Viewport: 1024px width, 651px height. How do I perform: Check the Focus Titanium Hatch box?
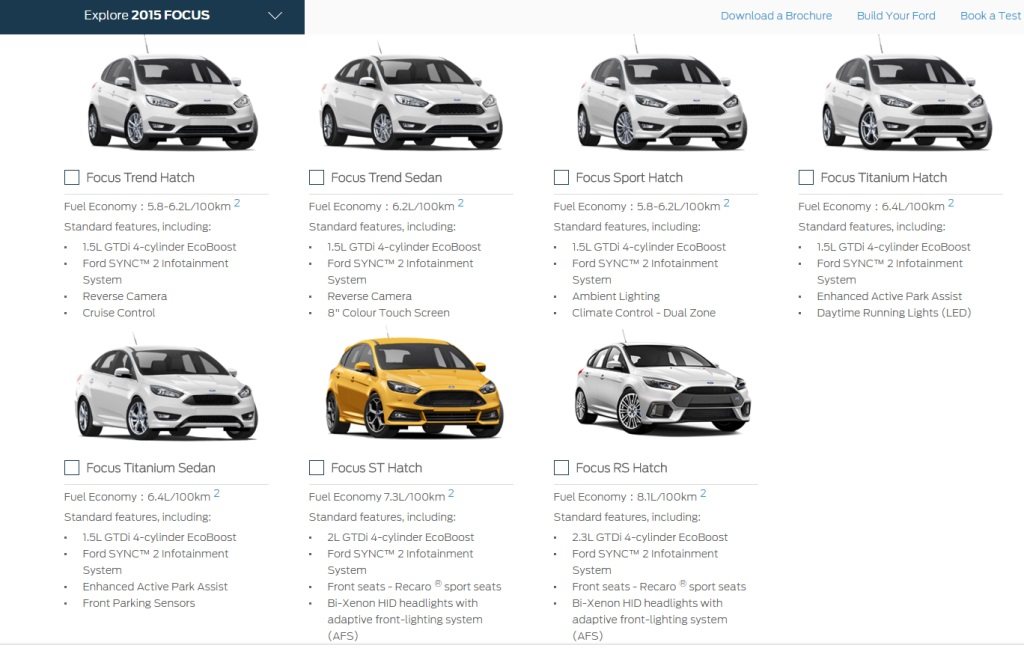coord(806,178)
